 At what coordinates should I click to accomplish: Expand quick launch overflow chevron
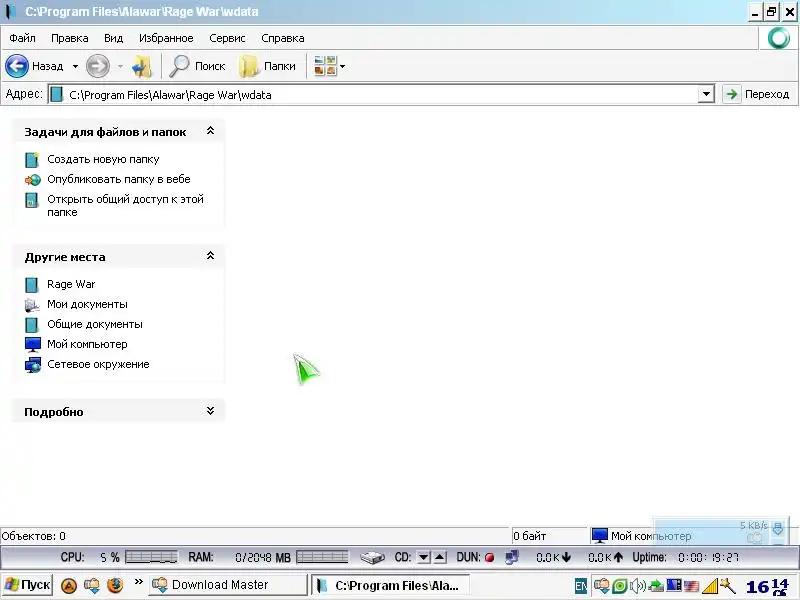point(138,582)
